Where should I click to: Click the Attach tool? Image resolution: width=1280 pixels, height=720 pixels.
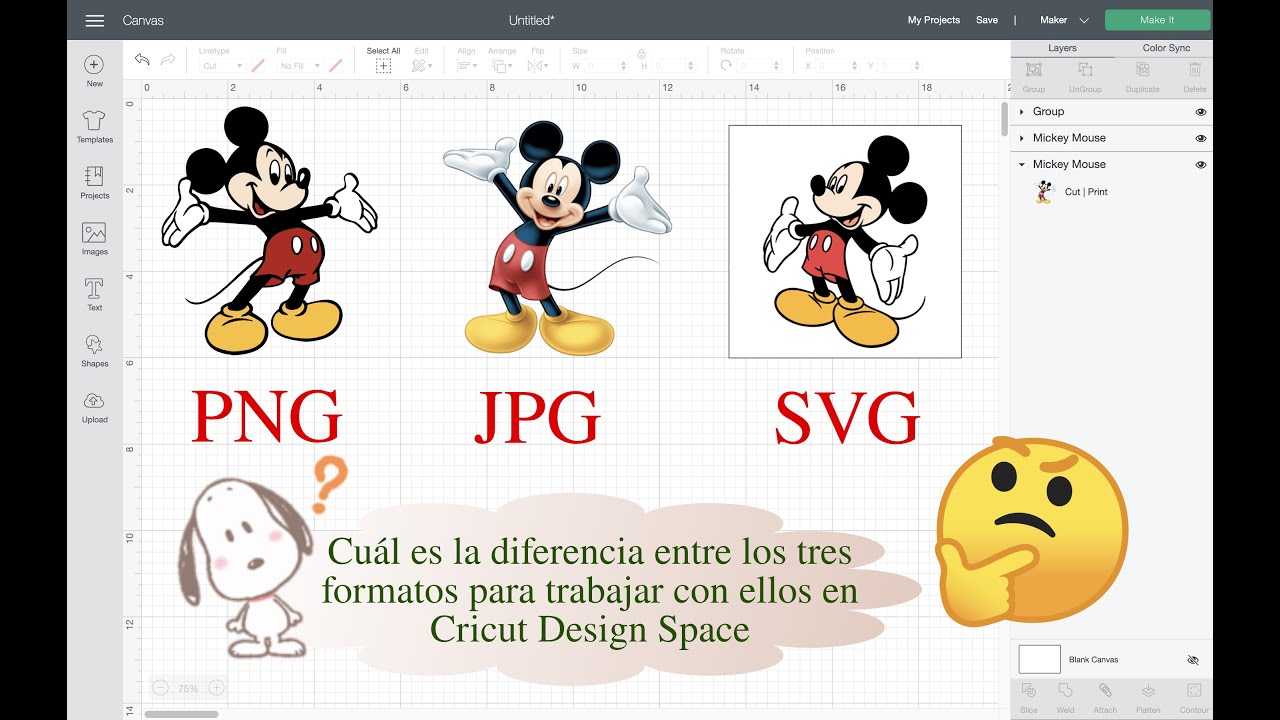(x=1105, y=697)
